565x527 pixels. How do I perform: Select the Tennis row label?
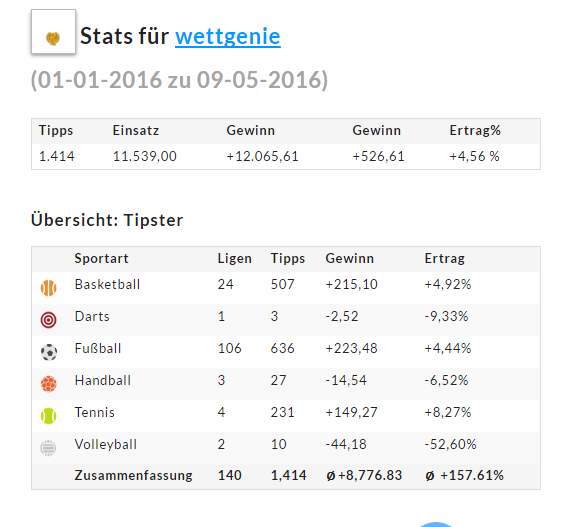94,412
